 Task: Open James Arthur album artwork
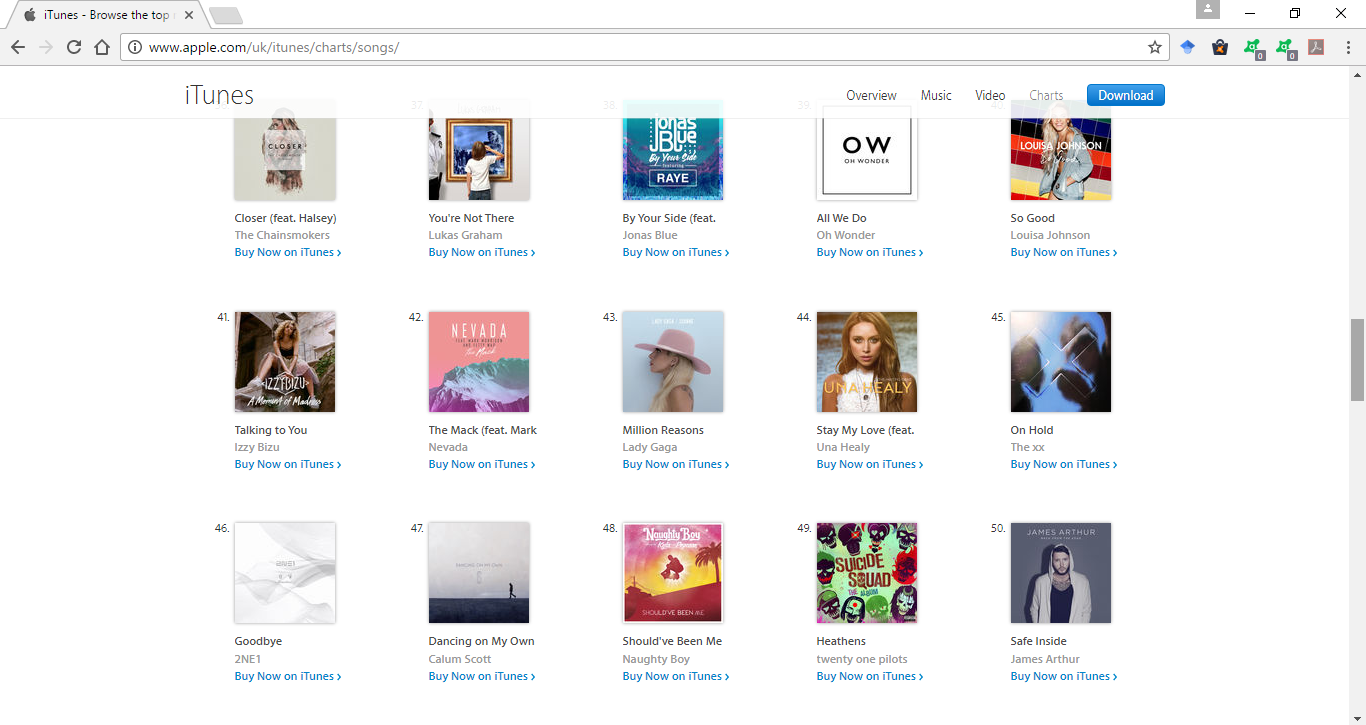(x=1061, y=573)
